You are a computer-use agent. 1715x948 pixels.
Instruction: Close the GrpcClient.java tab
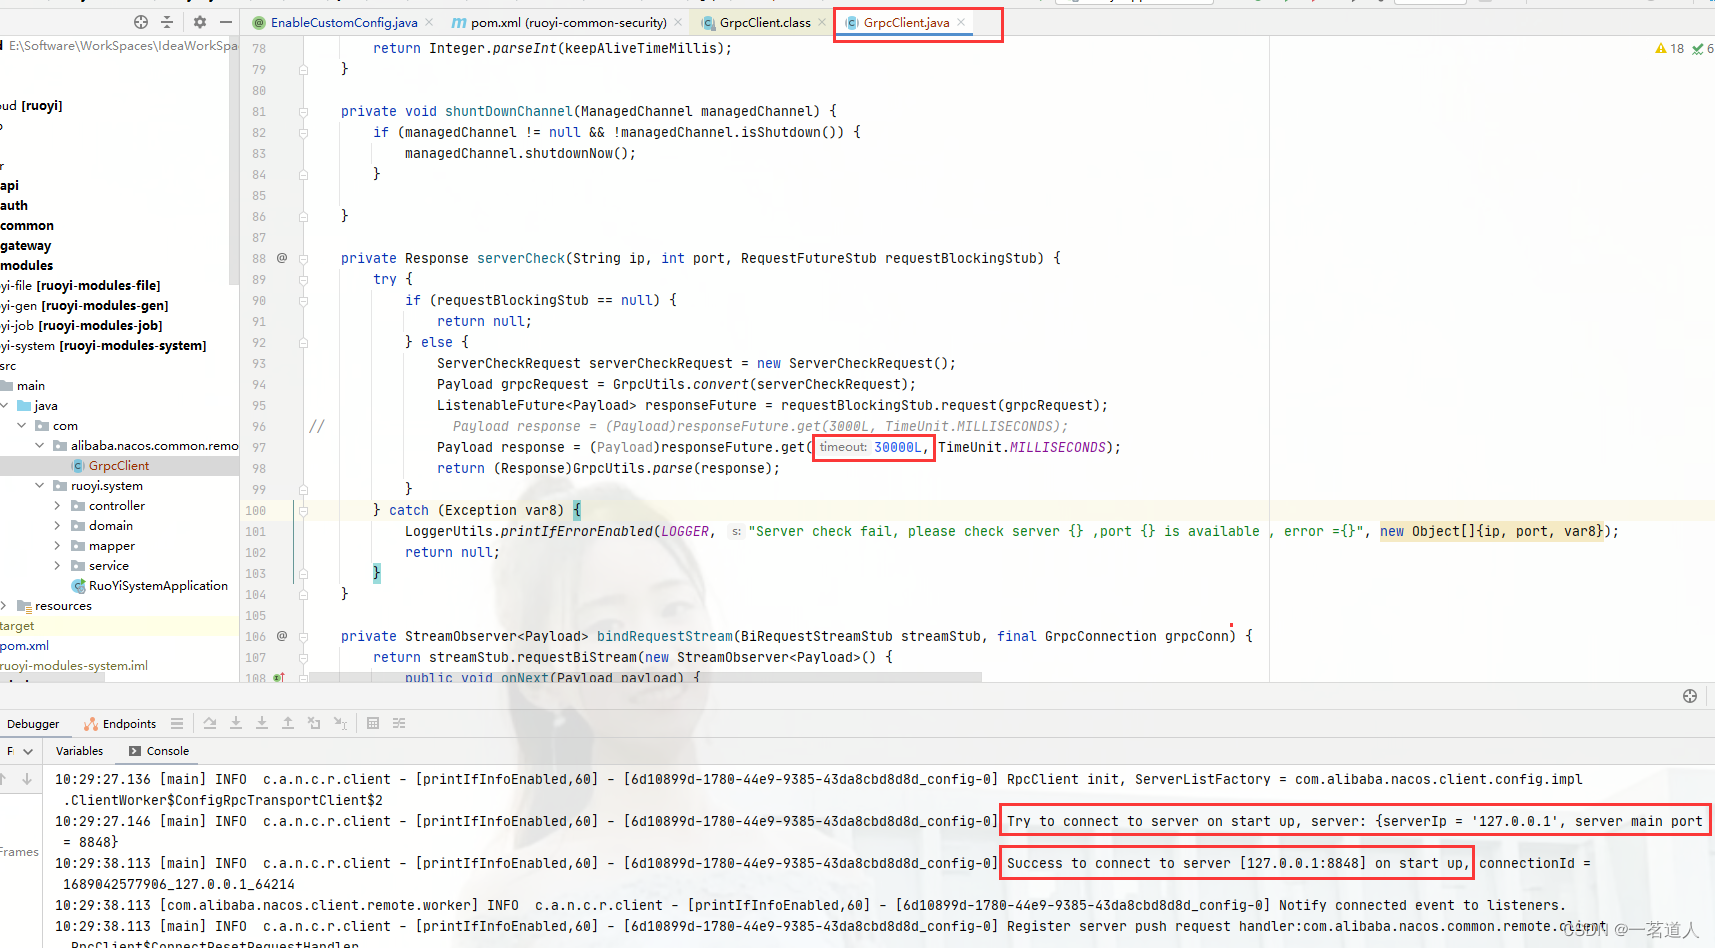click(961, 22)
